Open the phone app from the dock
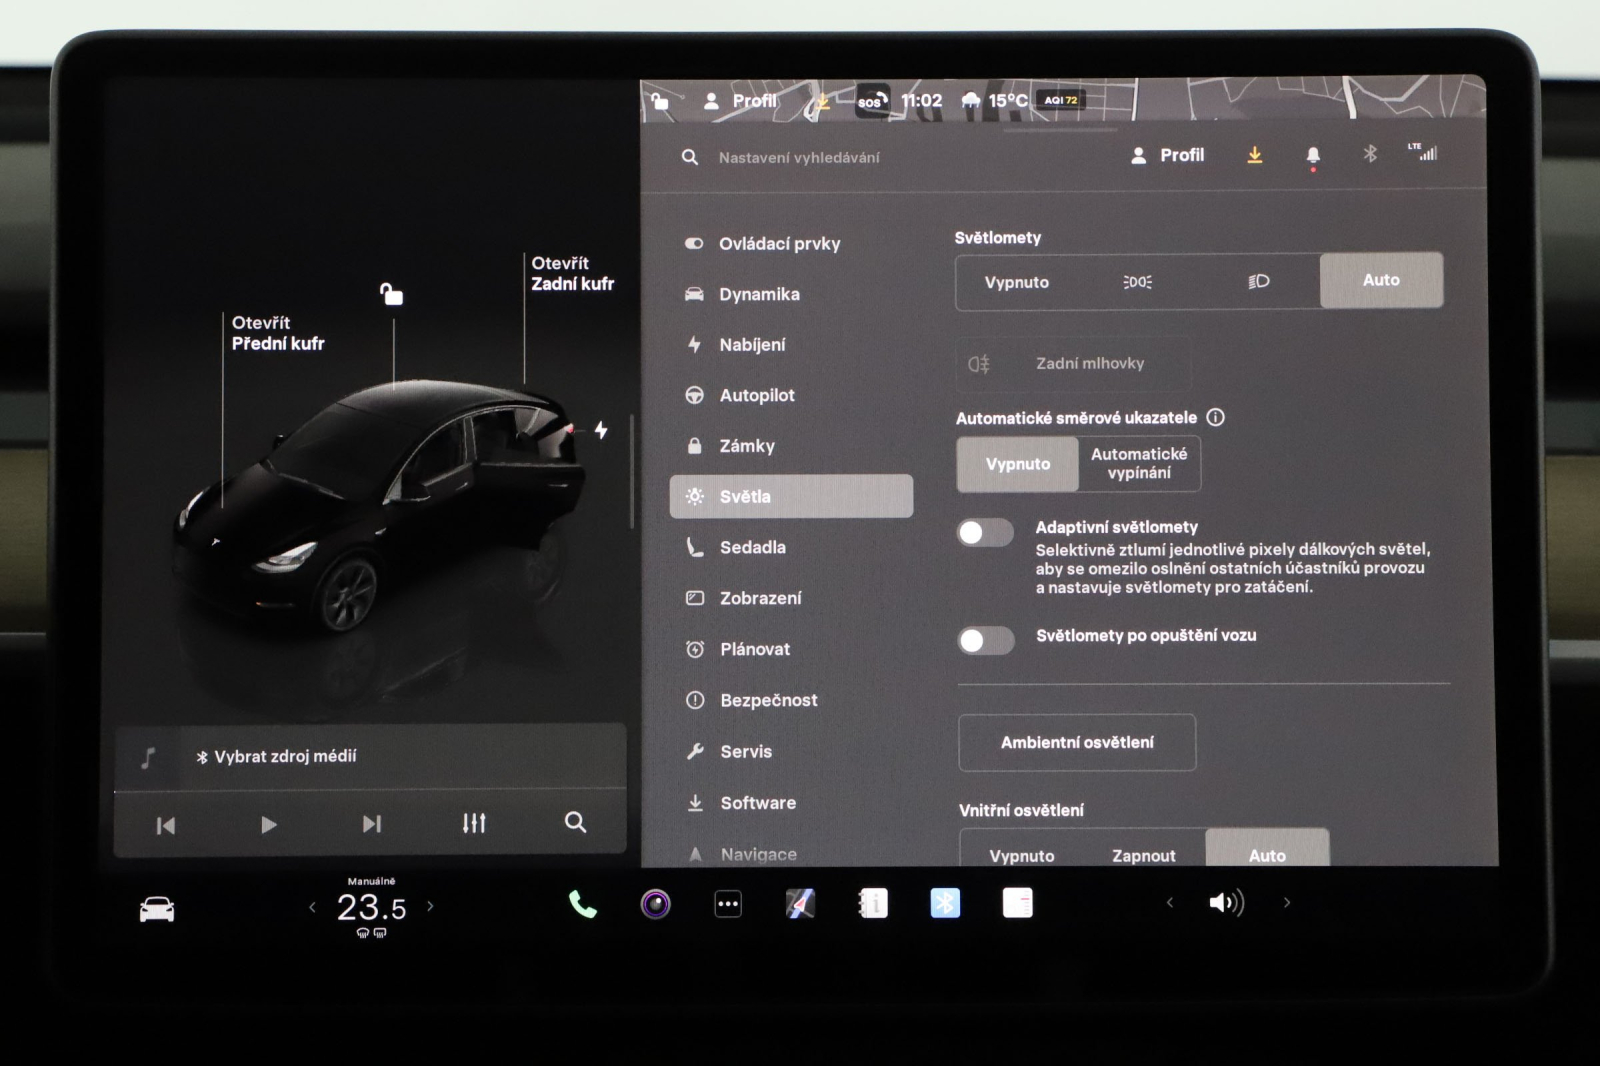The image size is (1600, 1066). click(583, 903)
